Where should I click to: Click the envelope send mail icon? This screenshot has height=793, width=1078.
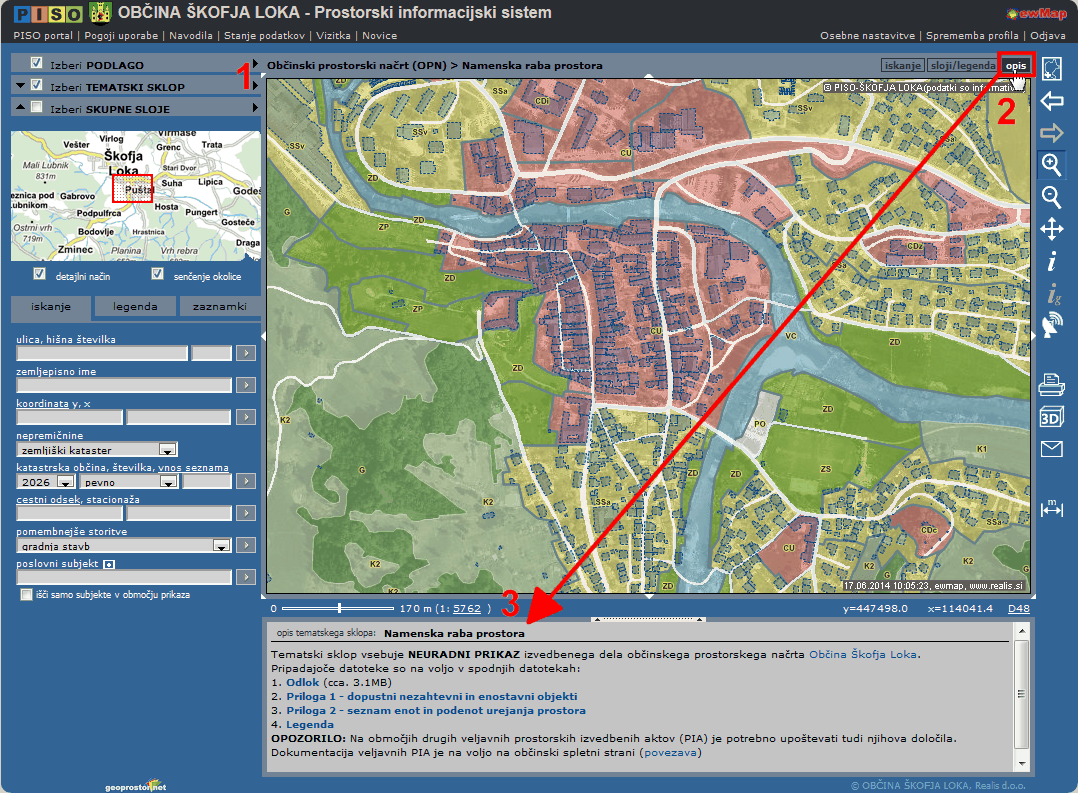point(1051,449)
